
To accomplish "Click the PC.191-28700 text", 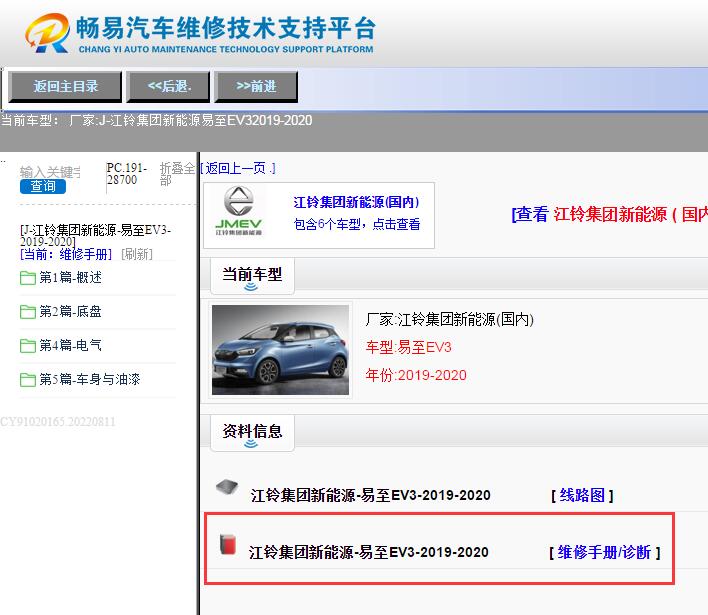I will [127, 174].
